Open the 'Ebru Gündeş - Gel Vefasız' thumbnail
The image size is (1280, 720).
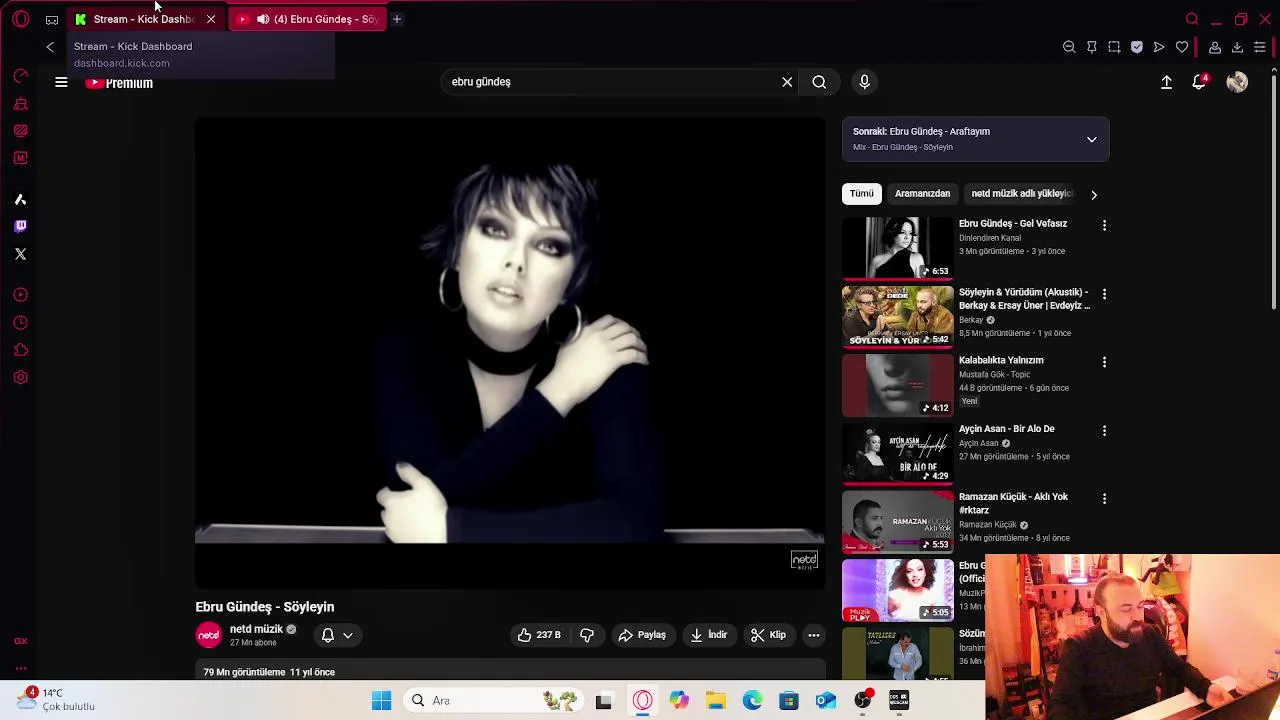897,248
